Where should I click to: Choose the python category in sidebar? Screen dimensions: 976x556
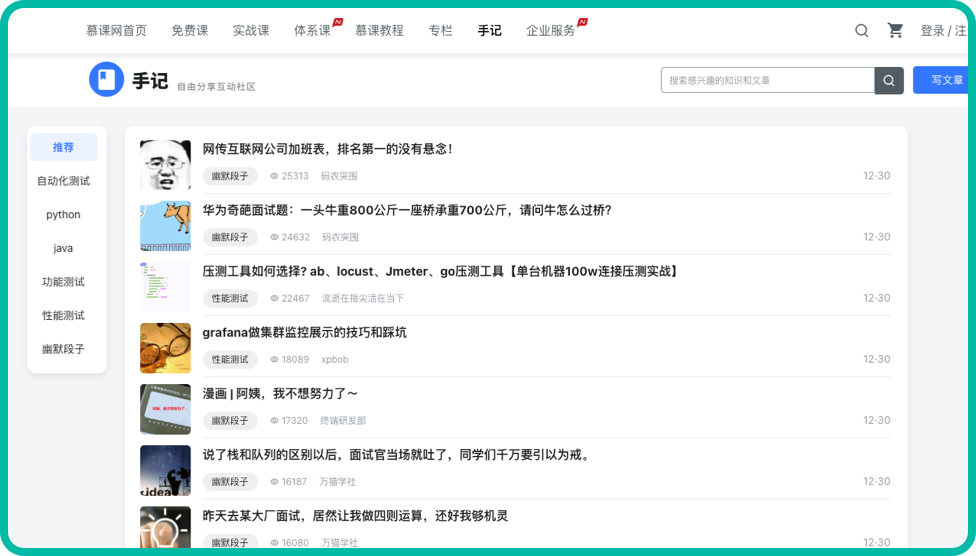(63, 215)
